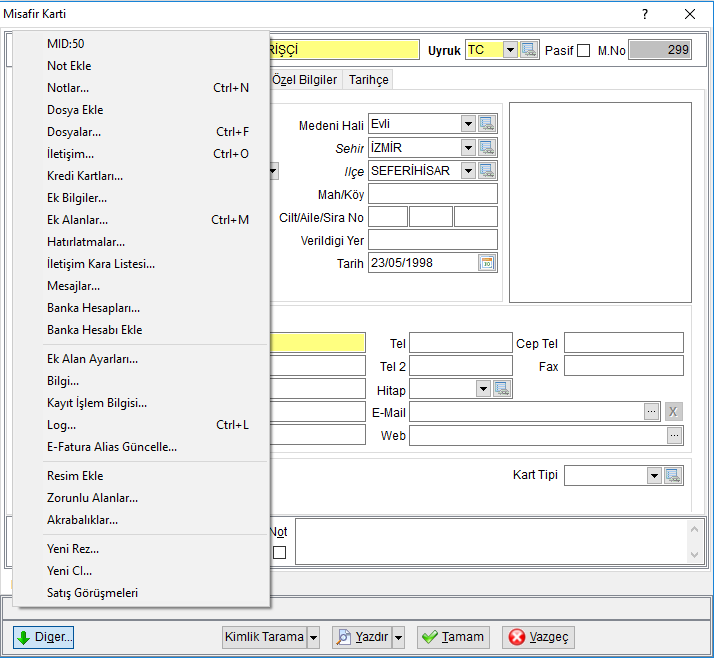Open Yazdır dropdown arrow
This screenshot has width=714, height=658.
tap(398, 637)
